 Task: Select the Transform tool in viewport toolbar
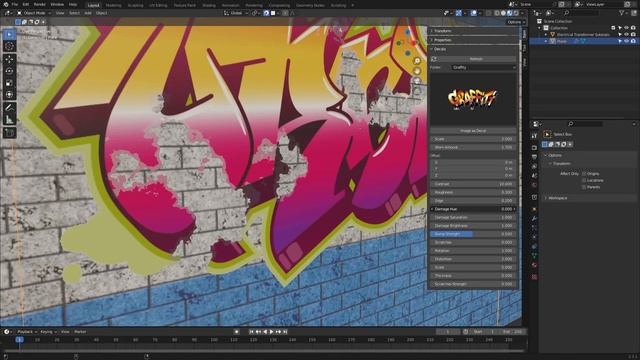click(x=9, y=95)
